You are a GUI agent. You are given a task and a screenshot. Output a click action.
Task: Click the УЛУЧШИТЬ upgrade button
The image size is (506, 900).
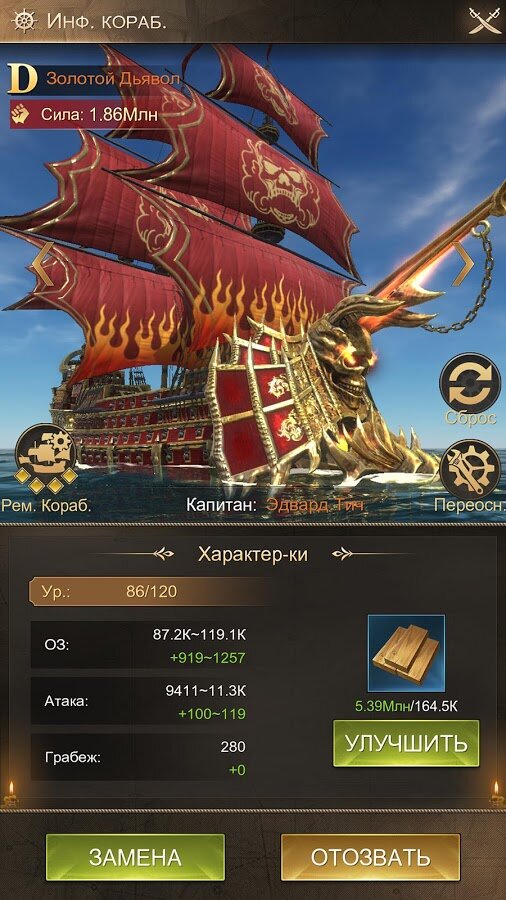click(x=406, y=743)
